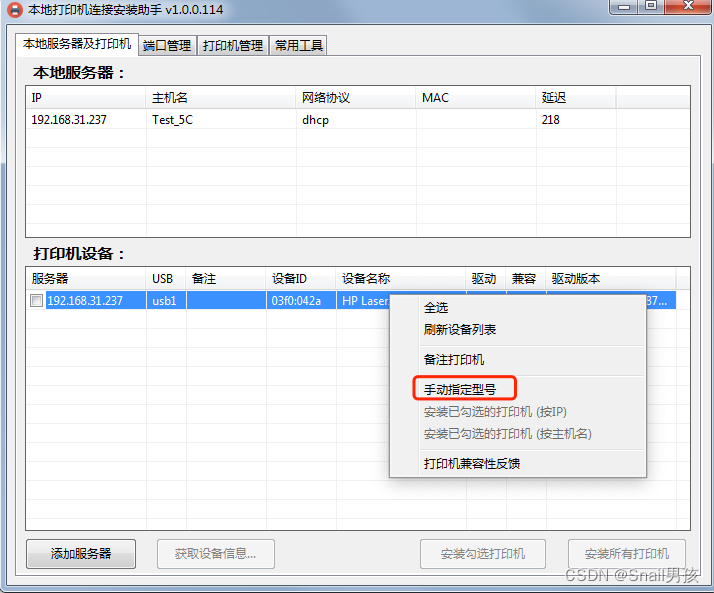Click the 获取设备信息... button
Viewport: 714px width, 593px height.
[216, 554]
